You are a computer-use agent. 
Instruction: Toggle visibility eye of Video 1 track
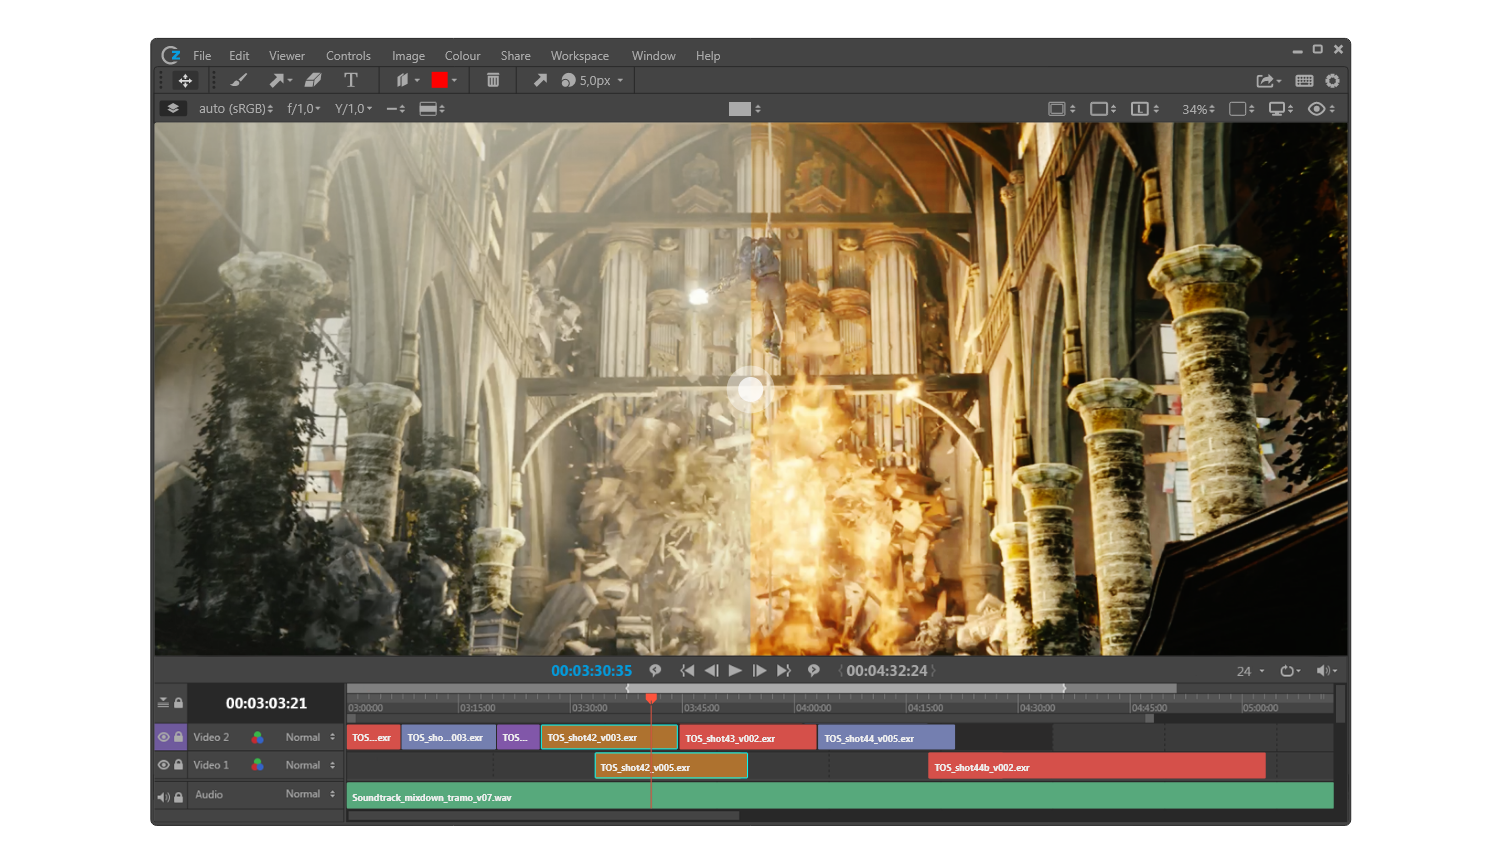coord(163,765)
